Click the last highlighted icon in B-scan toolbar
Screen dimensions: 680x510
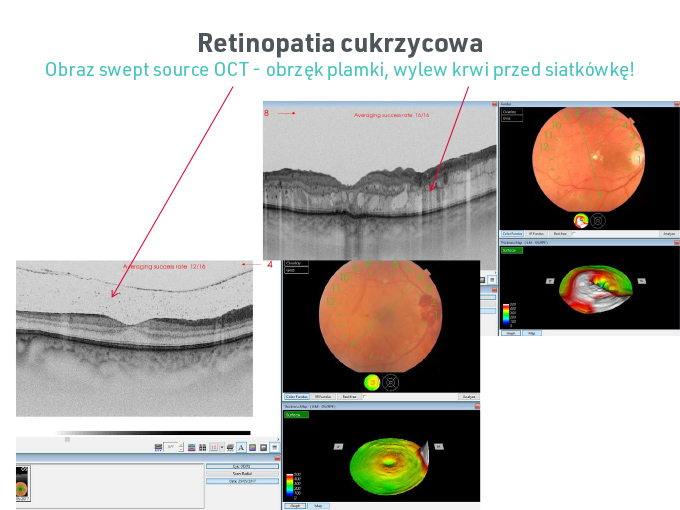[275, 447]
